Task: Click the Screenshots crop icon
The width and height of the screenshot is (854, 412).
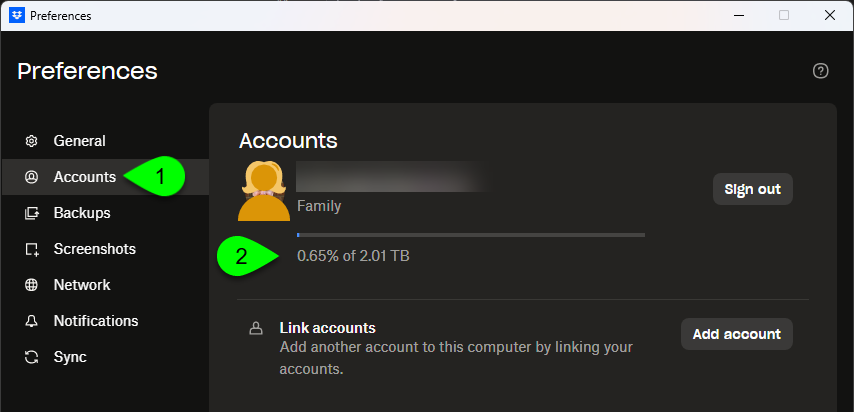Action: [x=32, y=249]
